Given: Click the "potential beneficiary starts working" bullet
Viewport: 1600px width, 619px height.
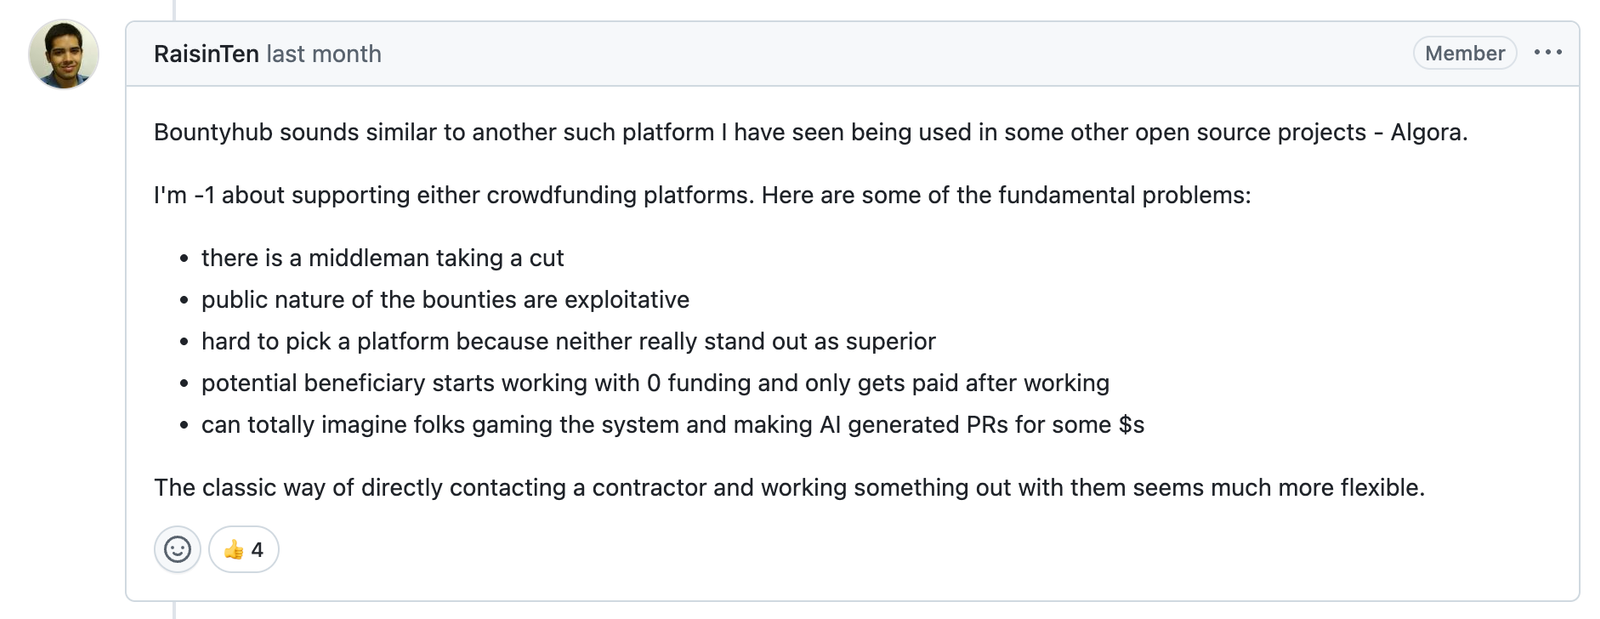Looking at the screenshot, I should tap(655, 383).
